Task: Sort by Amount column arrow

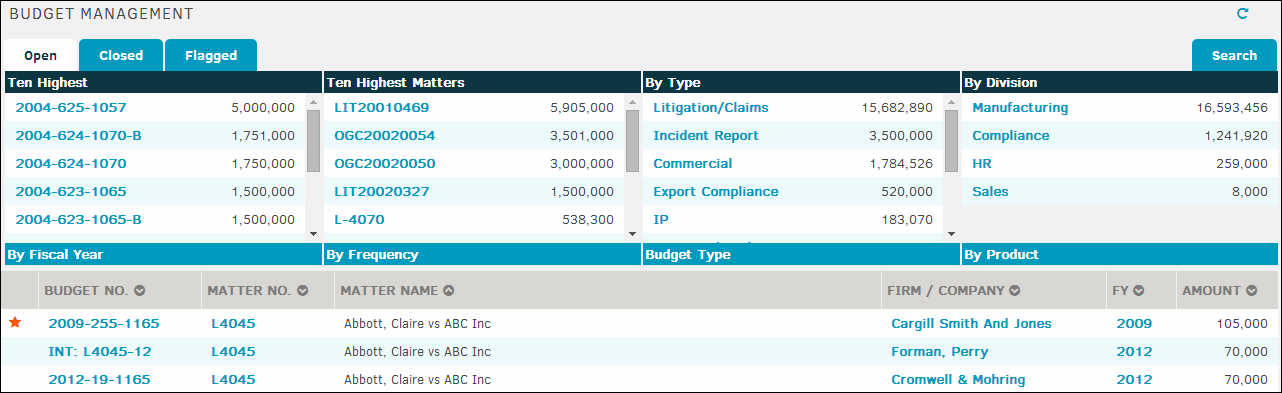Action: click(1252, 291)
